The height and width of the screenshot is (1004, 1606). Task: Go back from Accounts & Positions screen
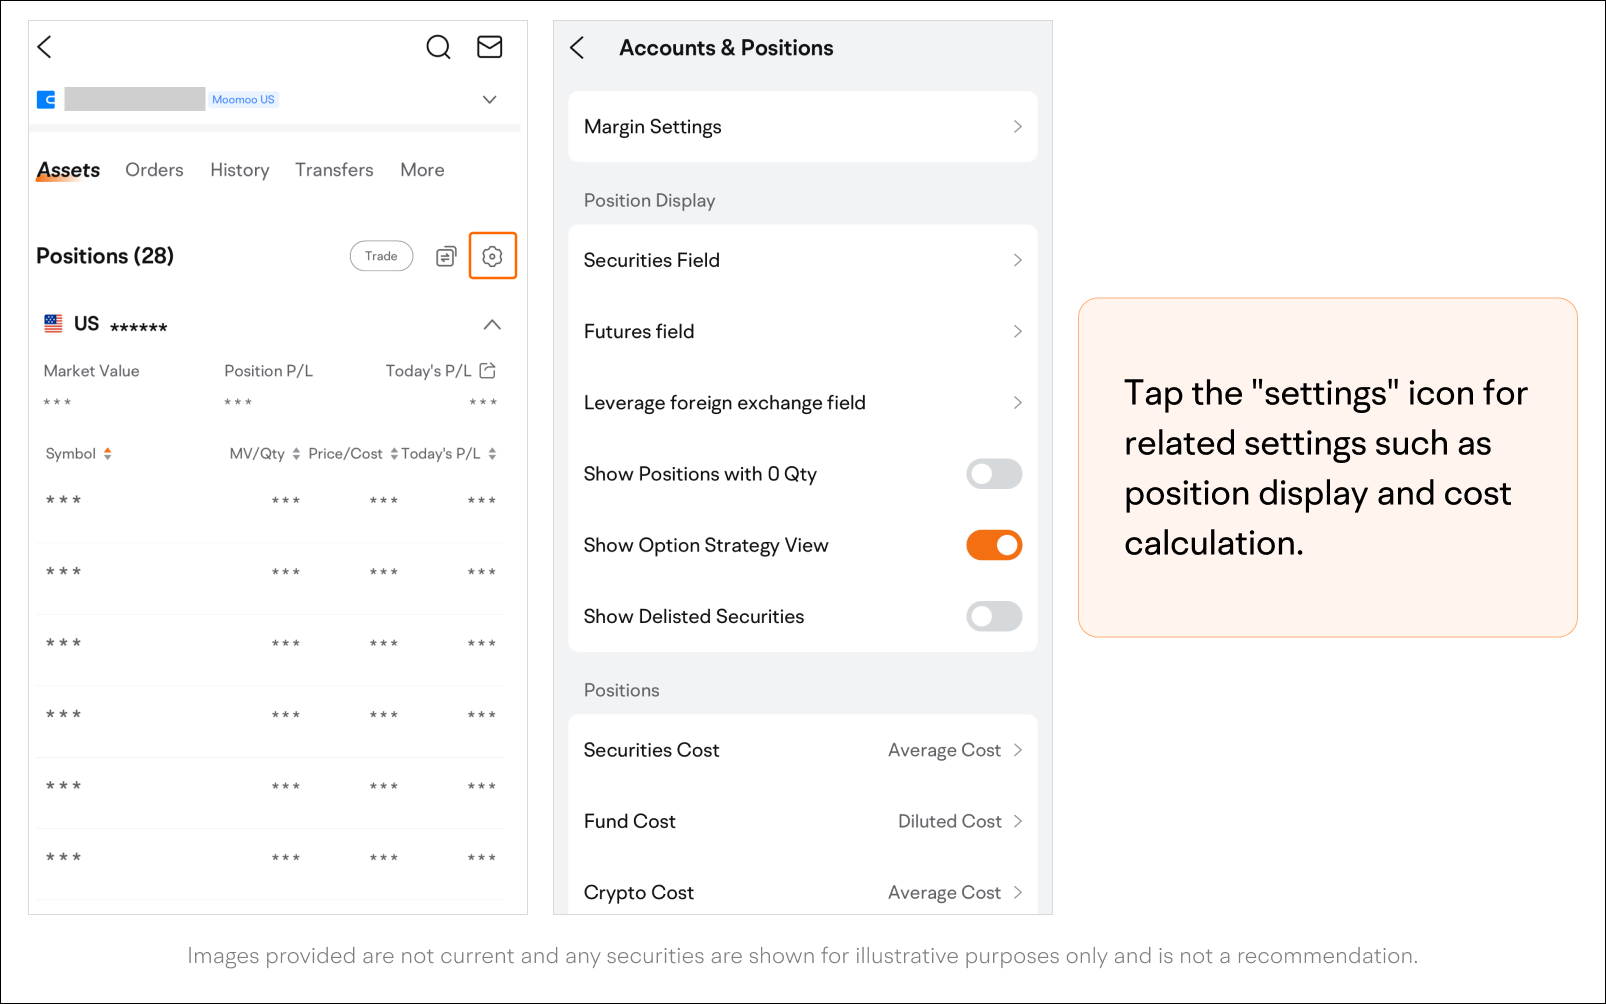[x=577, y=48]
